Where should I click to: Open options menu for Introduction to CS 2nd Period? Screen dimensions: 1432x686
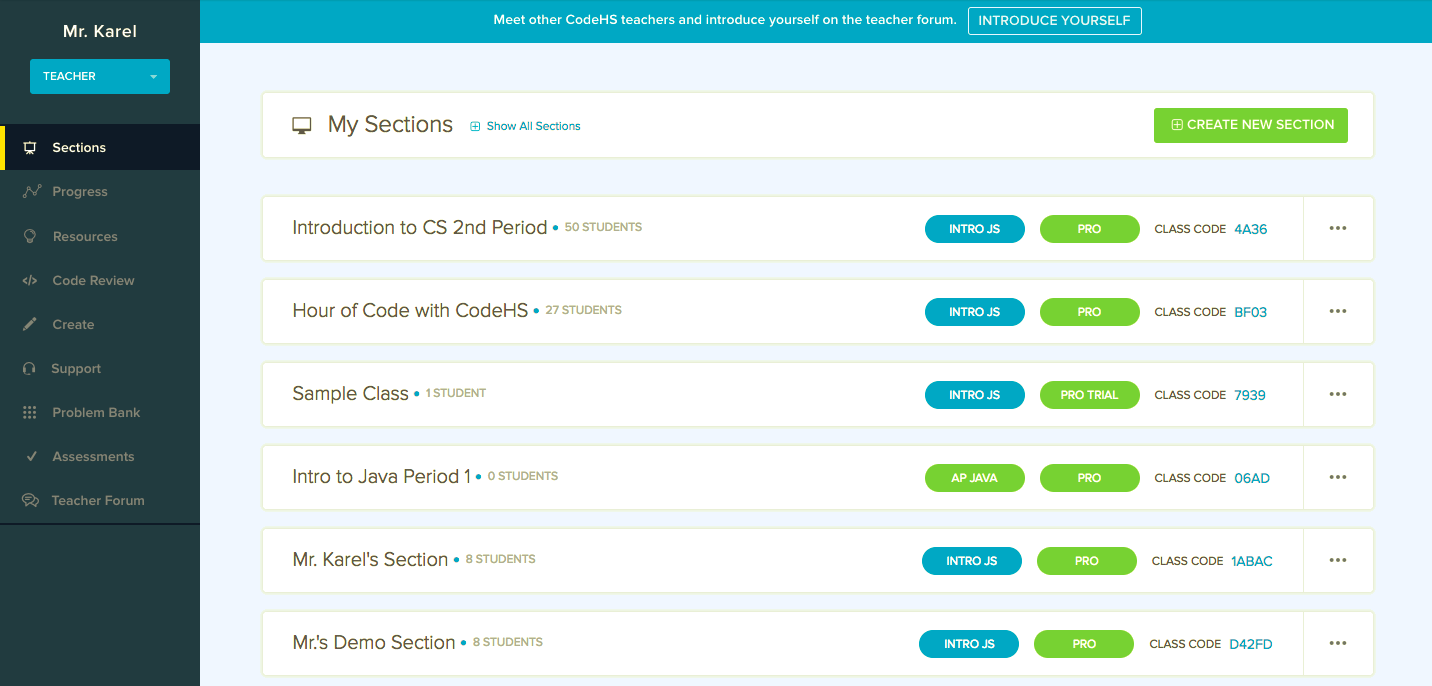[1338, 228]
